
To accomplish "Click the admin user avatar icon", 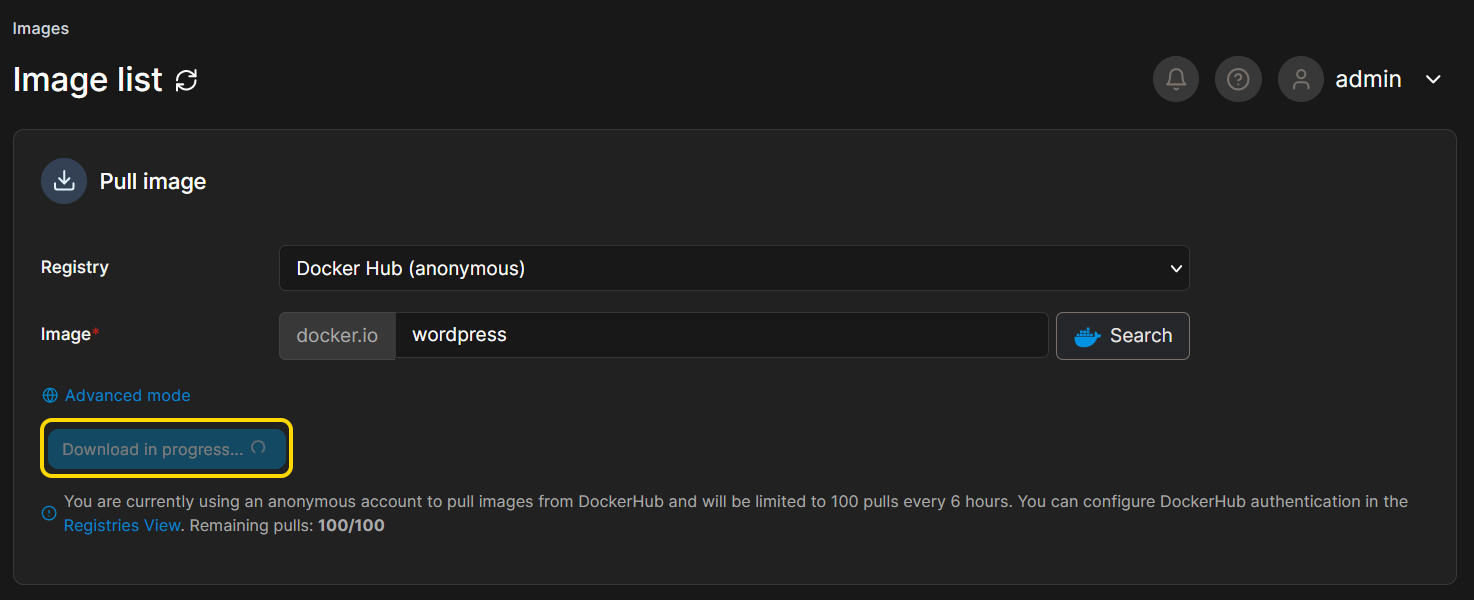I will [x=1301, y=79].
